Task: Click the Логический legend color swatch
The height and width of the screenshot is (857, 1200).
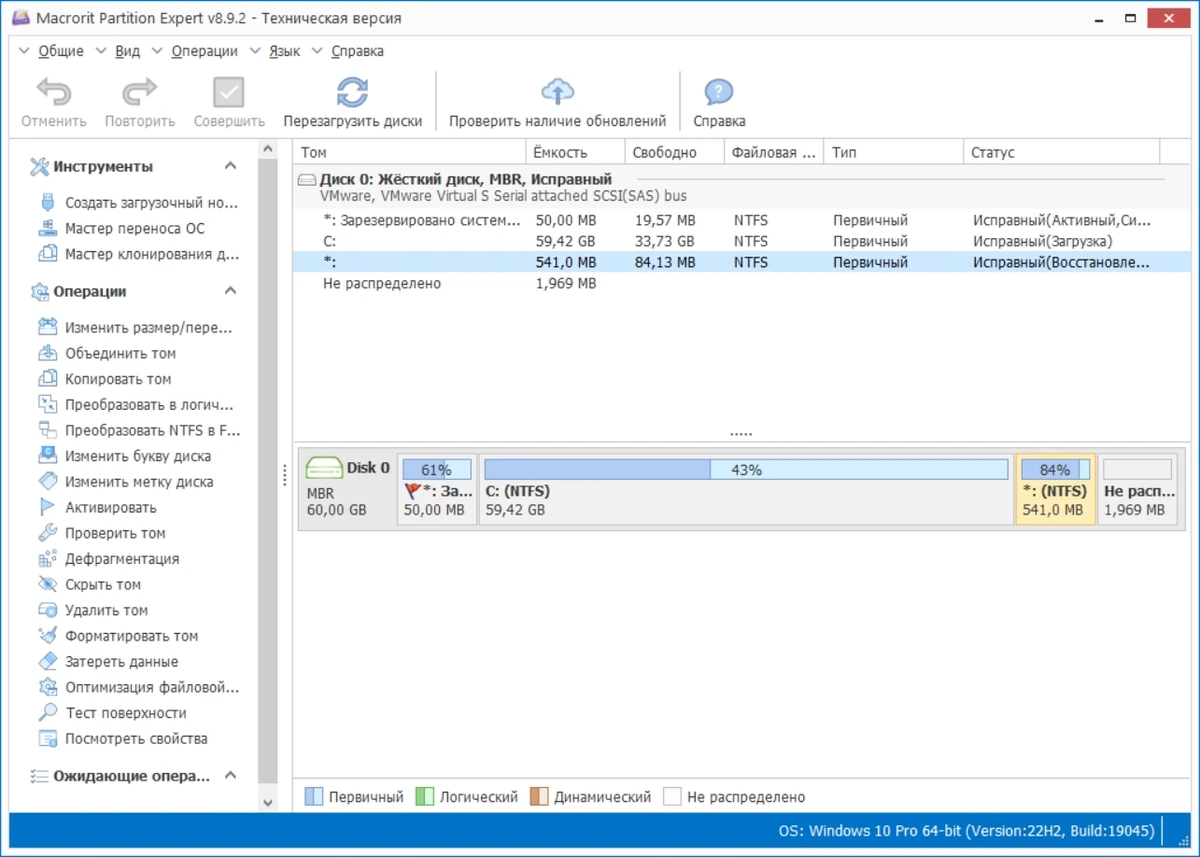Action: (423, 797)
